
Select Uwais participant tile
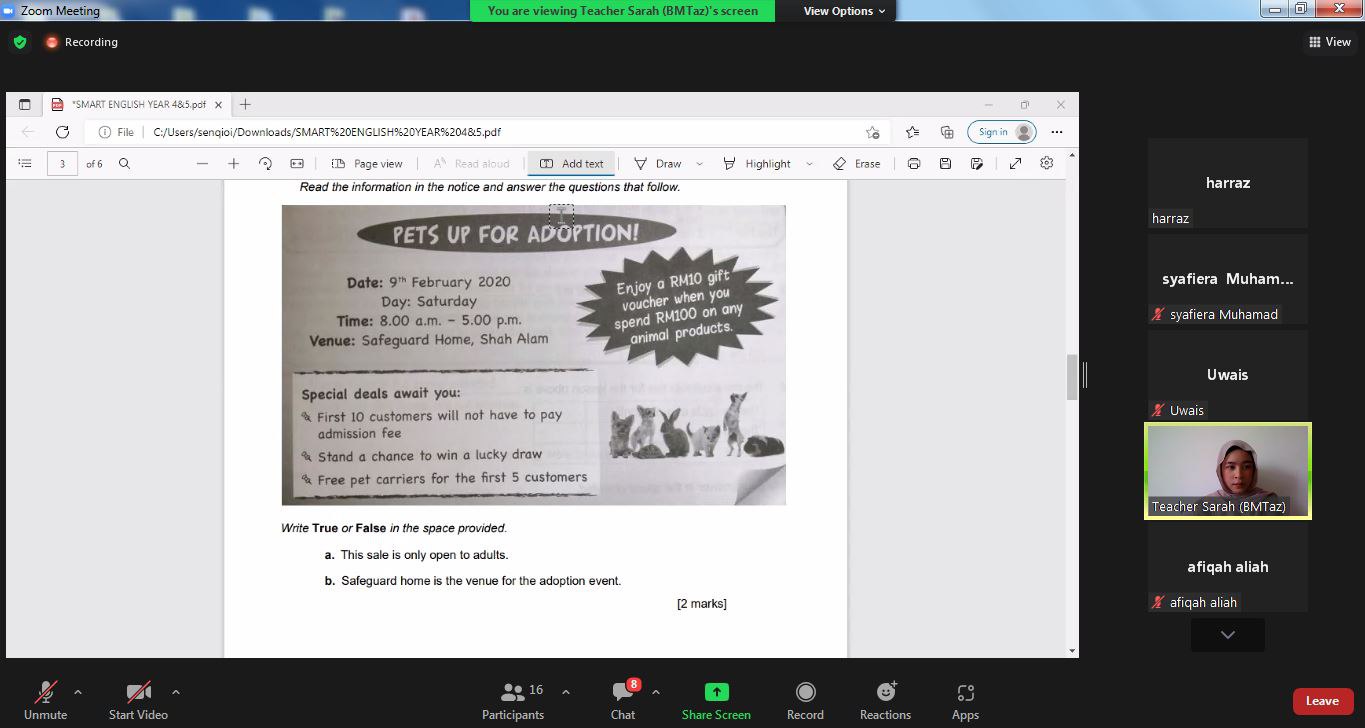point(1228,375)
